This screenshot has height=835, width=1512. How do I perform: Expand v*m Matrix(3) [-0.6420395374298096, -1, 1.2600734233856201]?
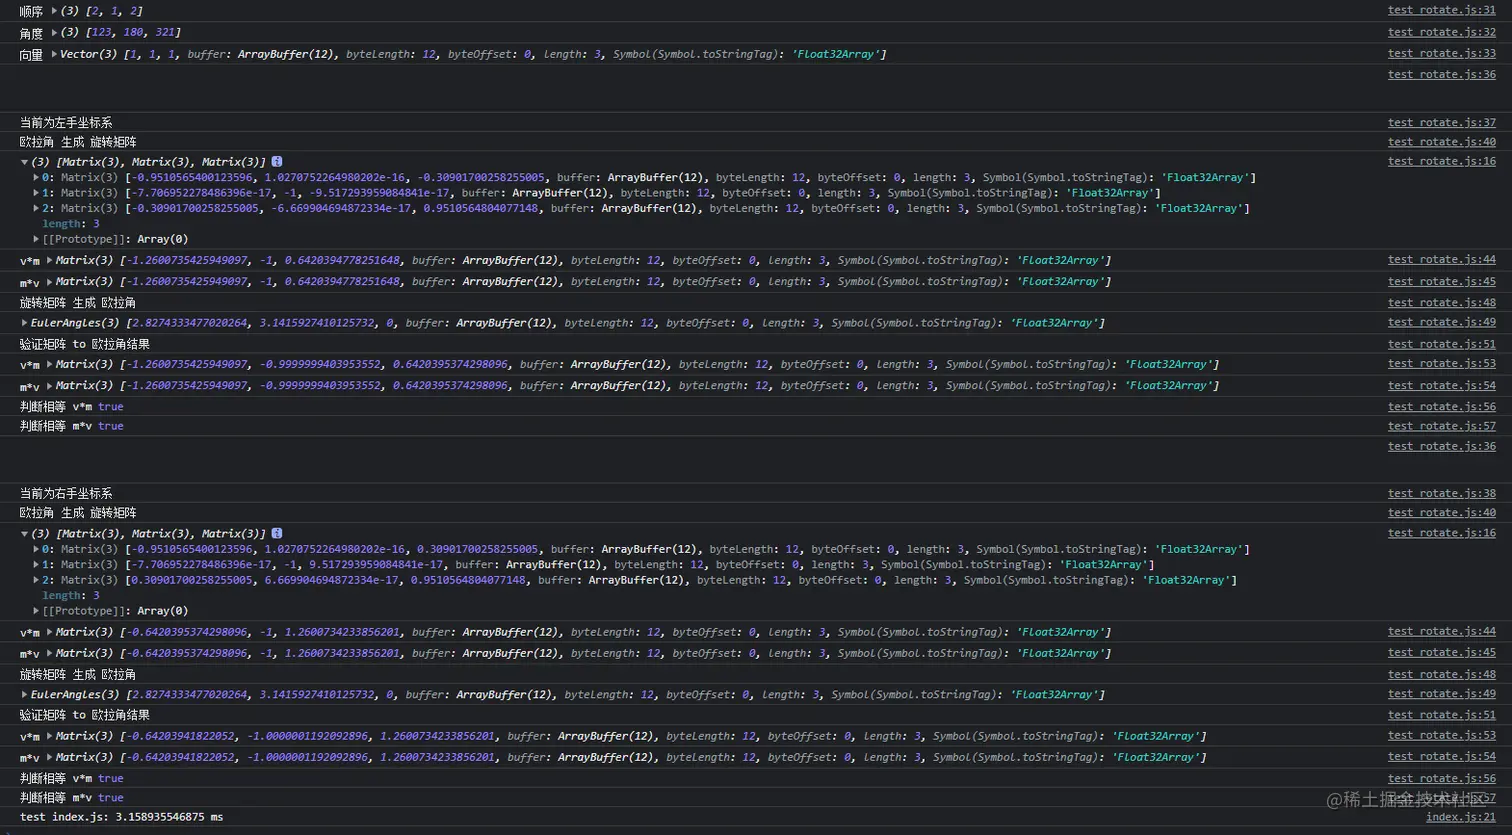pyautogui.click(x=49, y=632)
